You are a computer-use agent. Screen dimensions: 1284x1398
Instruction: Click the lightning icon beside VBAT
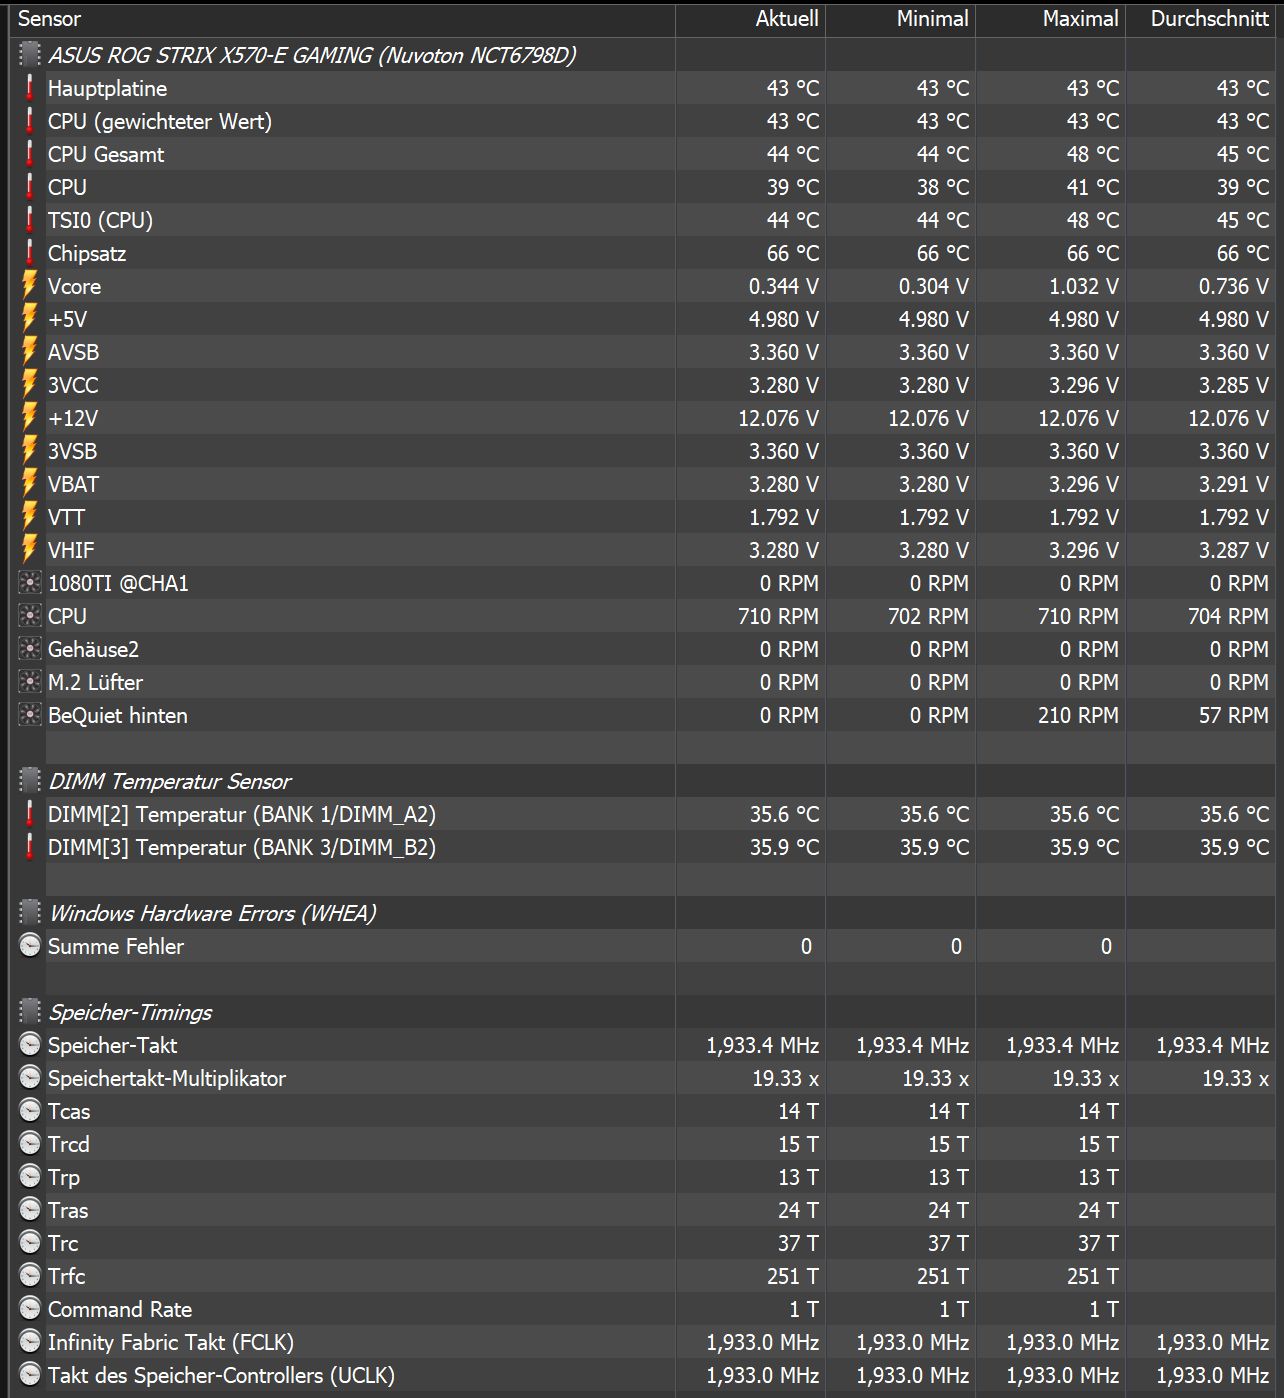tap(30, 484)
